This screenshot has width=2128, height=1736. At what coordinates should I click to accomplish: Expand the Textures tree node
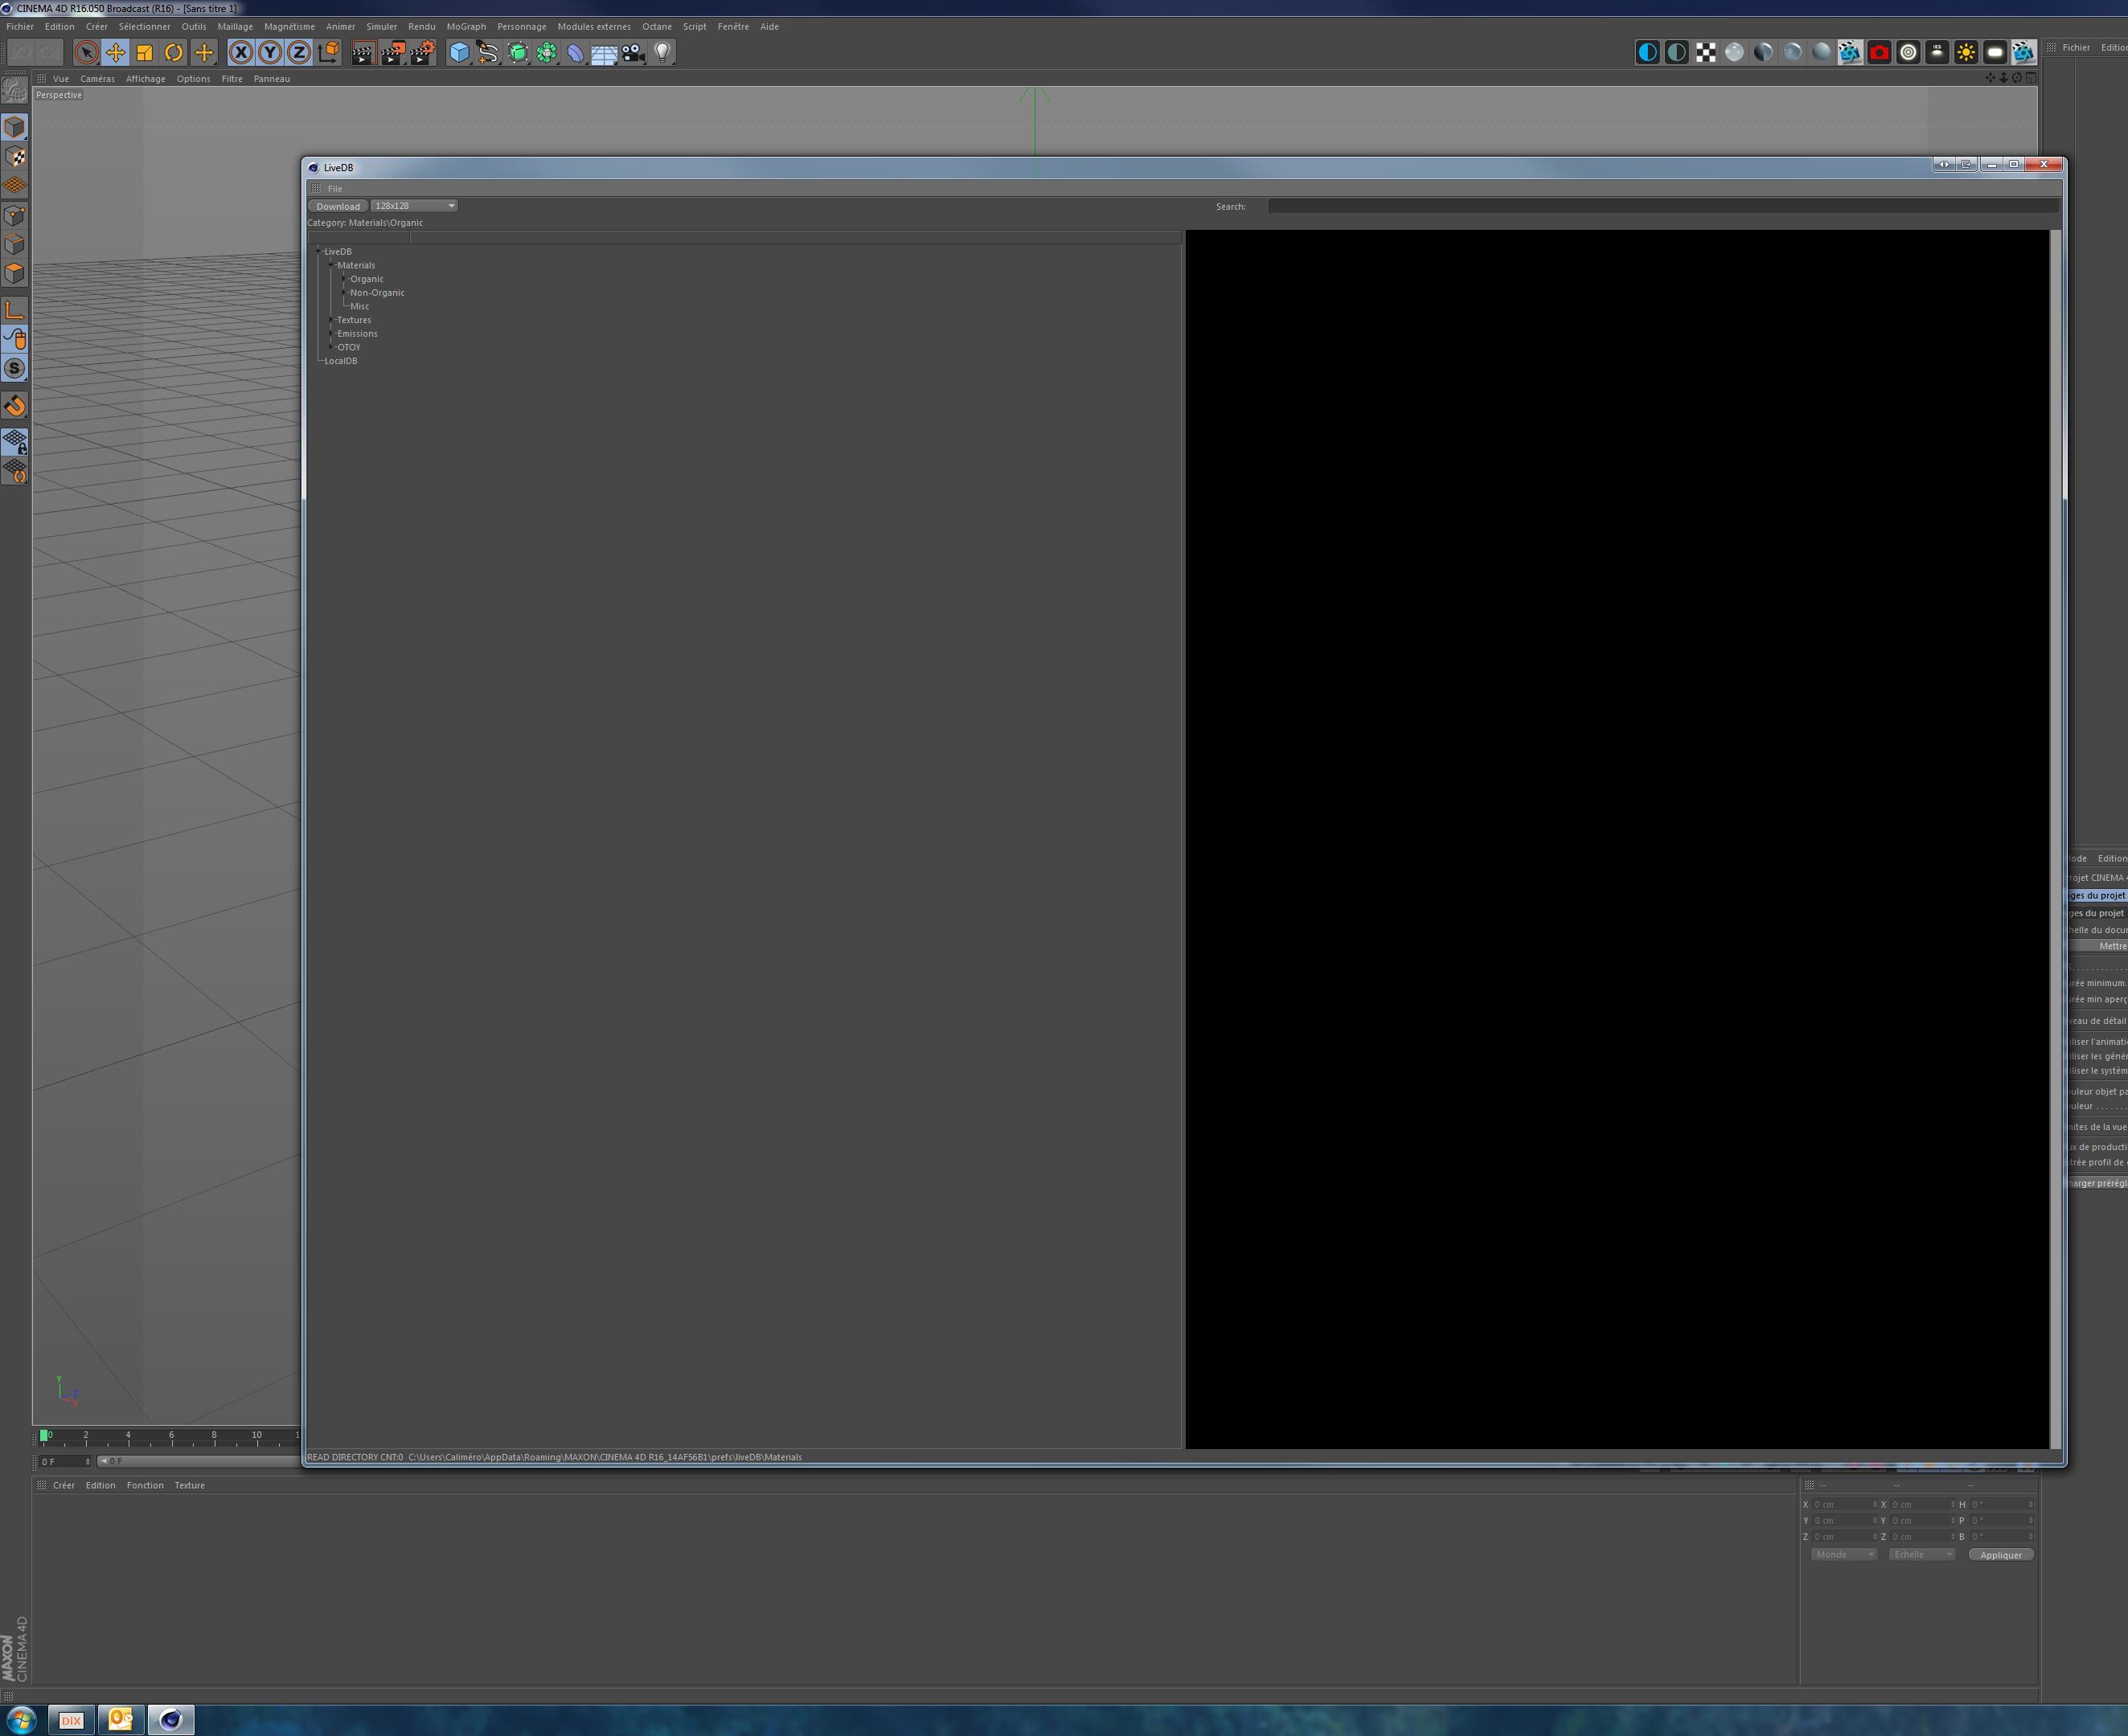(332, 320)
